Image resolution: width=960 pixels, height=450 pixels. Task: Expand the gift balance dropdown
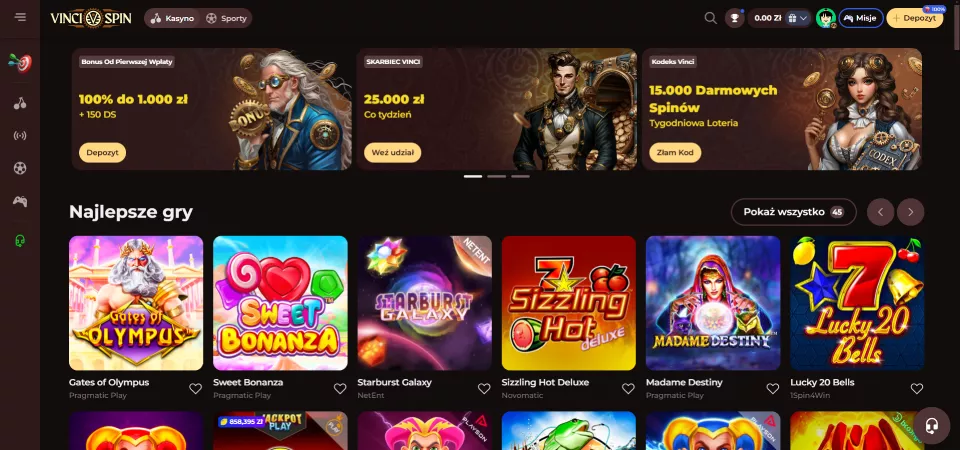798,18
